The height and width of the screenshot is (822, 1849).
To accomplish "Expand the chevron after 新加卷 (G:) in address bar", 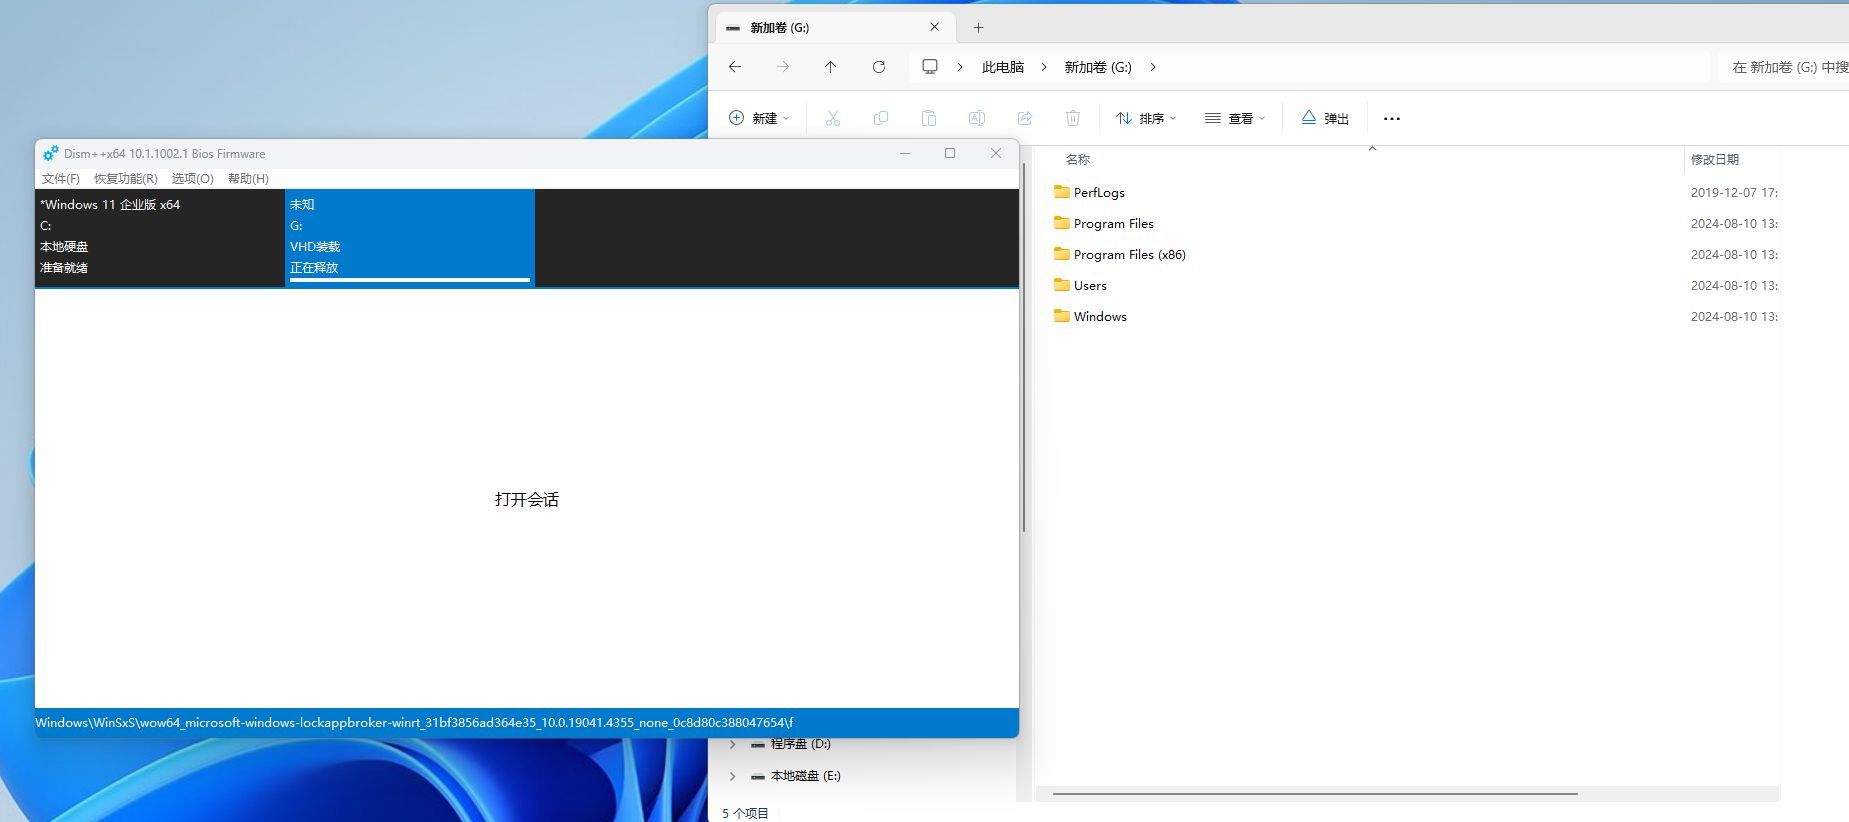I will click(1153, 67).
